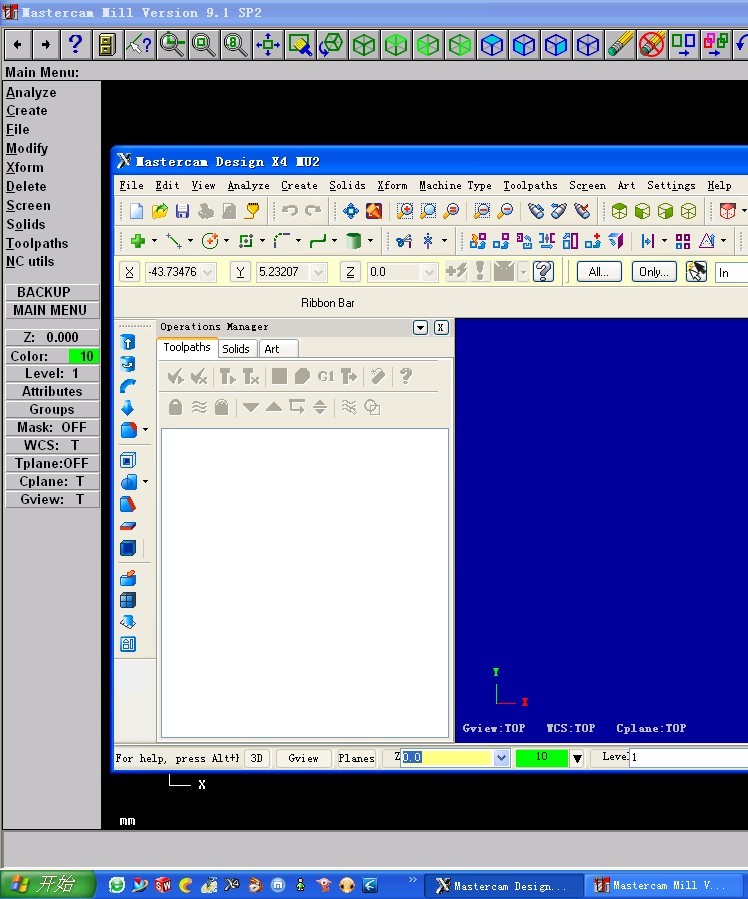Click the All... selection button
The width and height of the screenshot is (748, 899).
599,272
